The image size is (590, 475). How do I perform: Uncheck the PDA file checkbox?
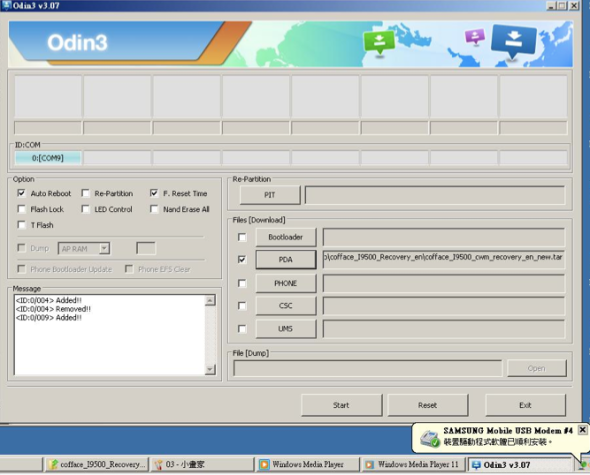tap(242, 259)
